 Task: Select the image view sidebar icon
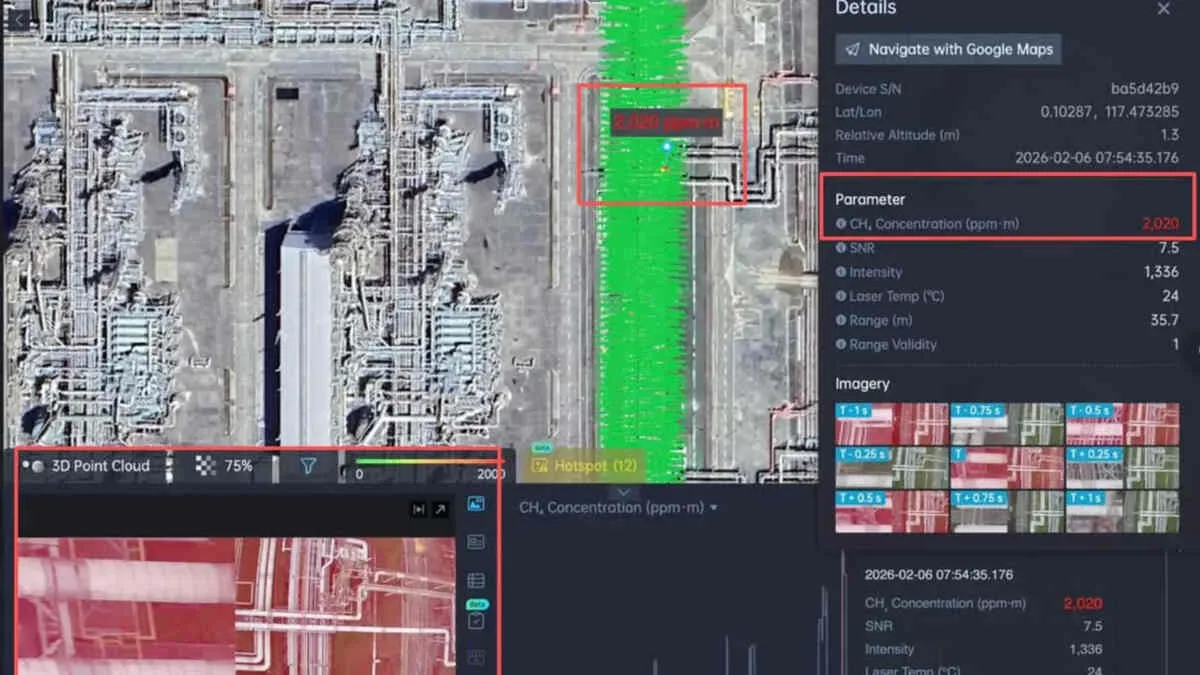coord(476,504)
